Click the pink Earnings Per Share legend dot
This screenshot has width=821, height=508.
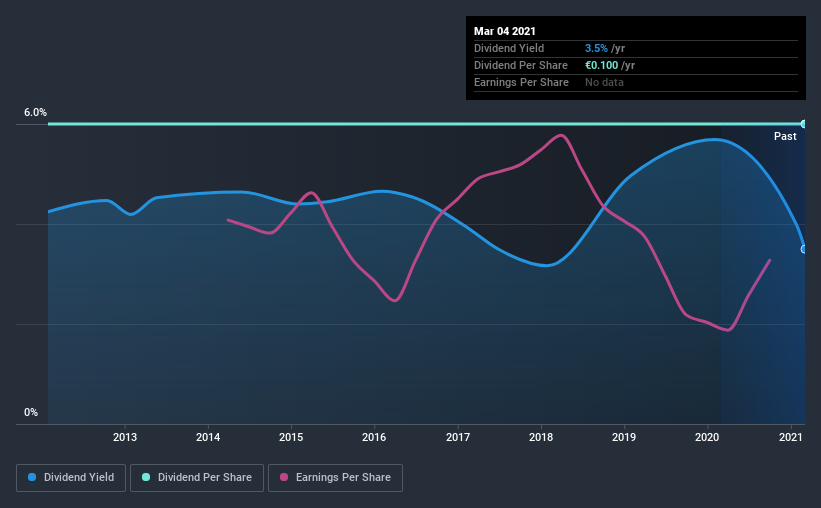coord(284,477)
